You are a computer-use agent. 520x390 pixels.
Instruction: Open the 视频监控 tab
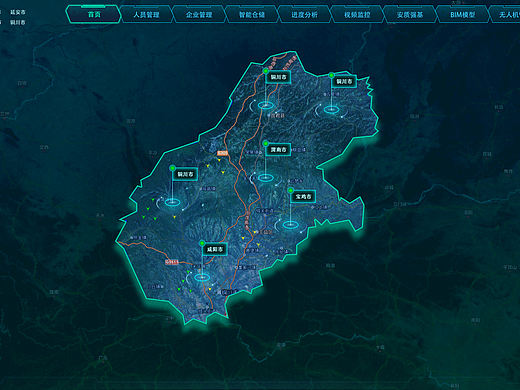pos(357,14)
